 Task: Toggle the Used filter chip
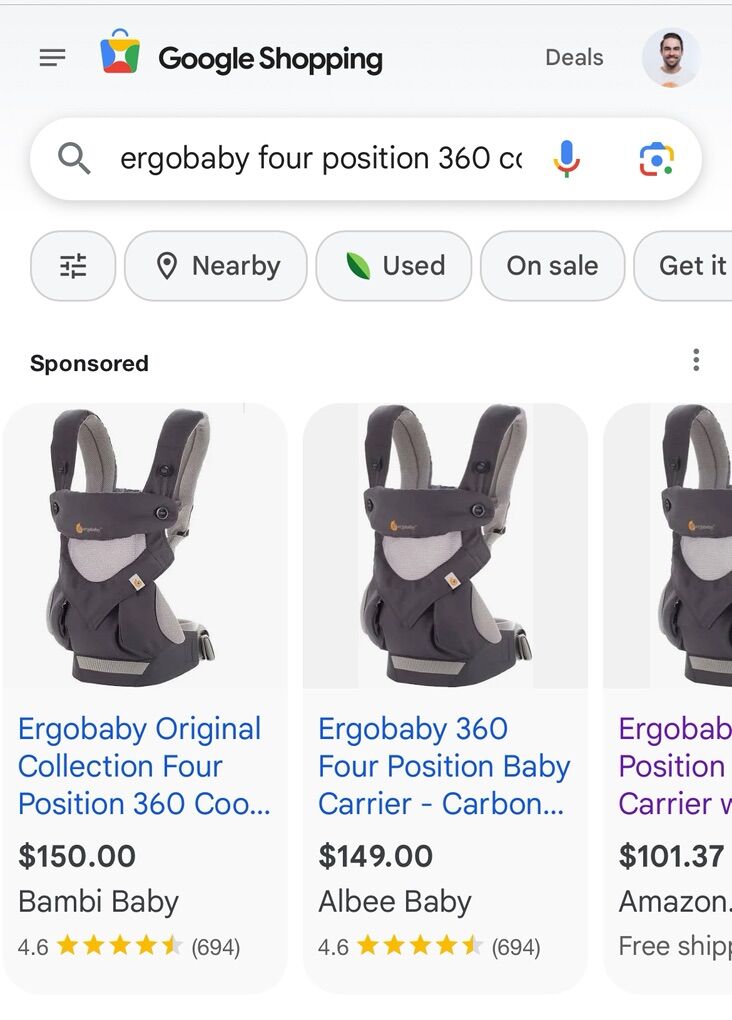coord(394,266)
